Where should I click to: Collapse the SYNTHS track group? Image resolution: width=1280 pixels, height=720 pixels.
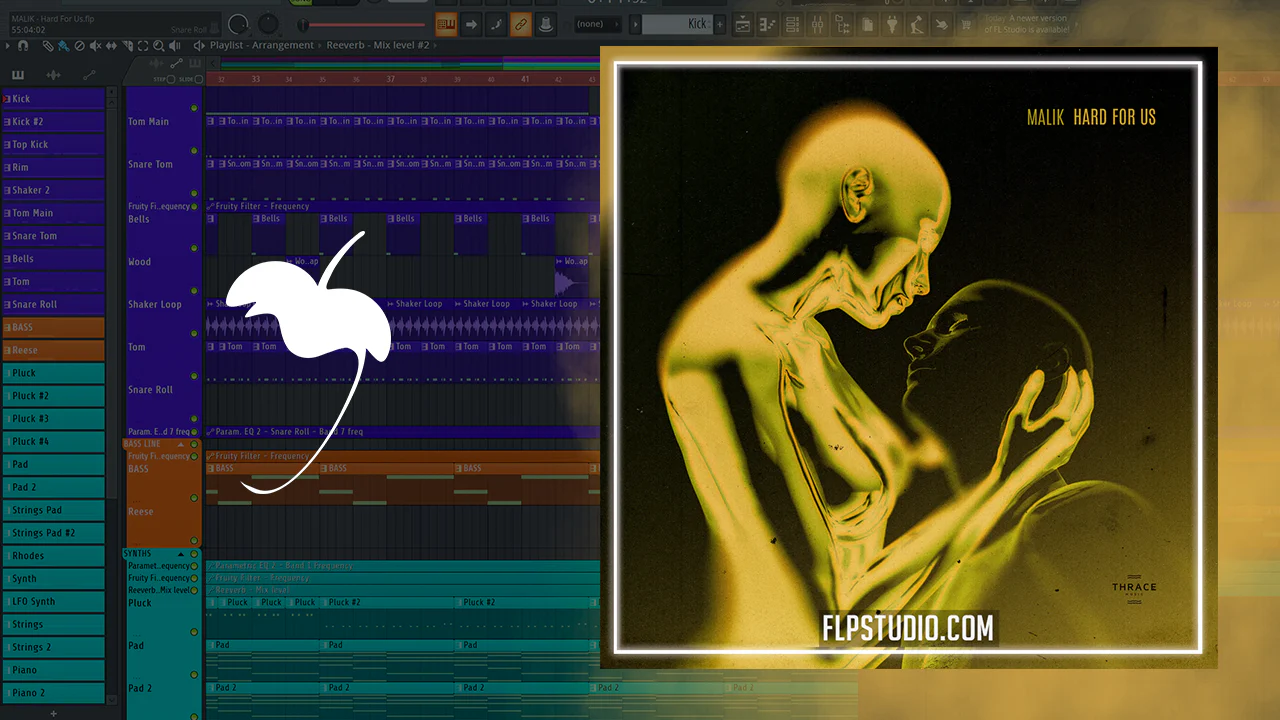181,554
